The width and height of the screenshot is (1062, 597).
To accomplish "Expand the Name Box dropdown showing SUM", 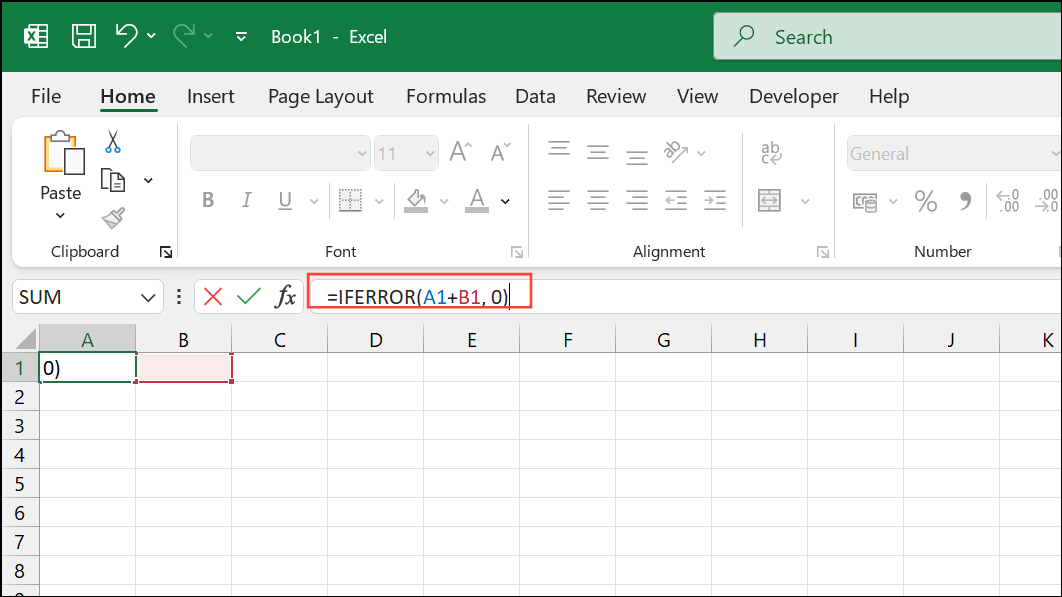I will tap(149, 297).
